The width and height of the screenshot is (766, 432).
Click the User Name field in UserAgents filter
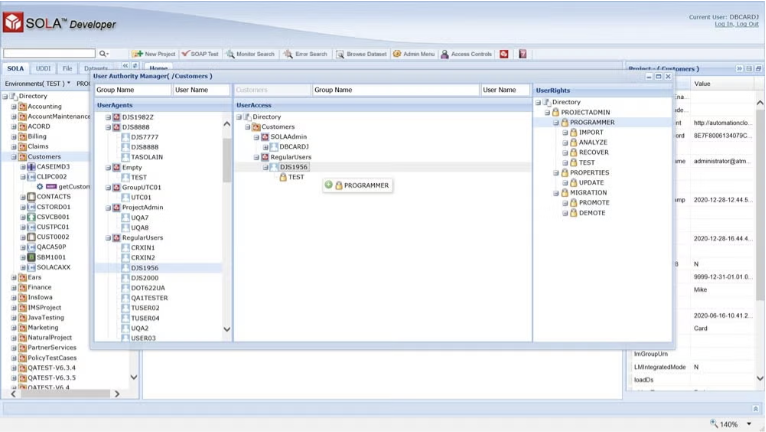point(201,90)
